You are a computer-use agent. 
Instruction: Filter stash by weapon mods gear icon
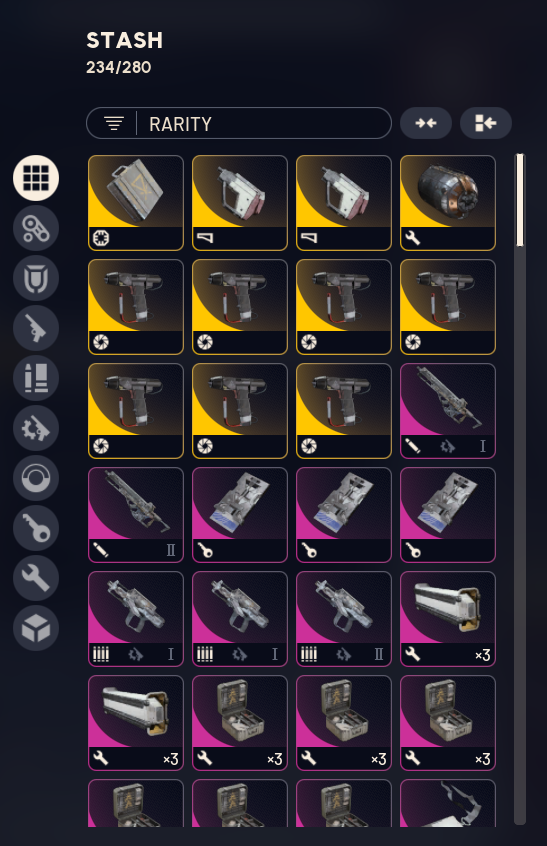(x=36, y=428)
